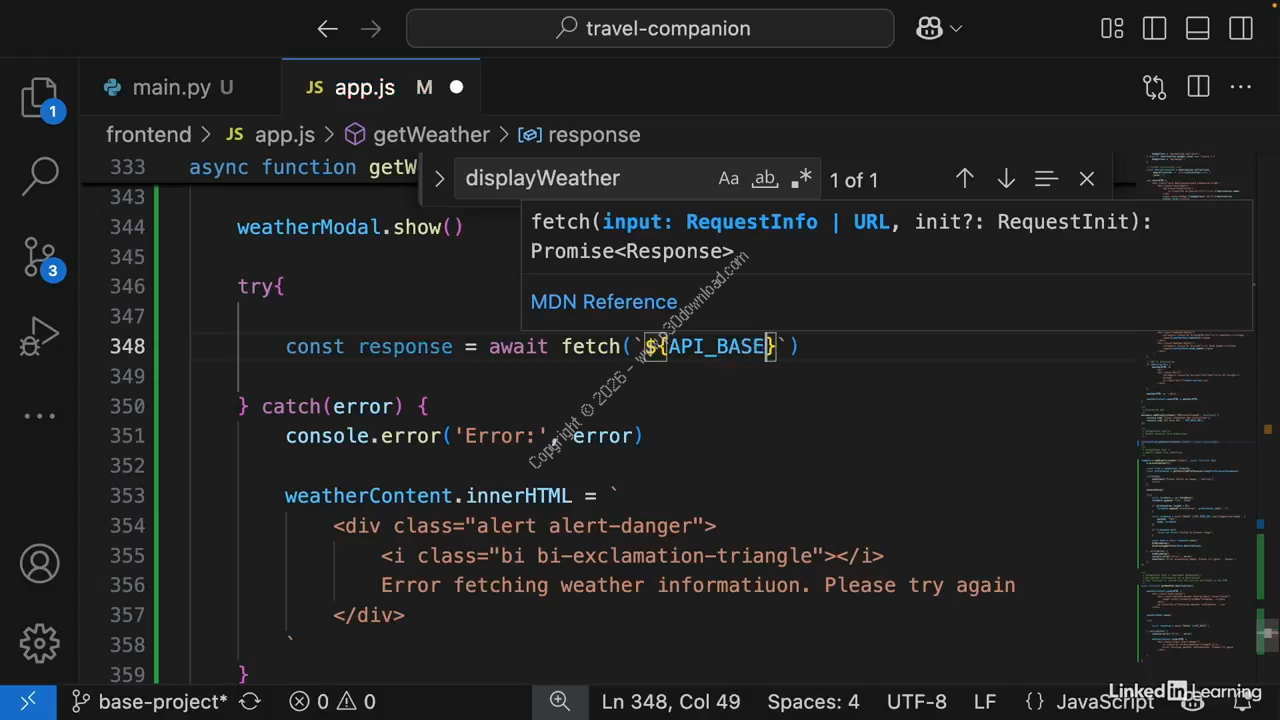
Task: Select getWeather in the breadcrumb
Action: pos(430,135)
